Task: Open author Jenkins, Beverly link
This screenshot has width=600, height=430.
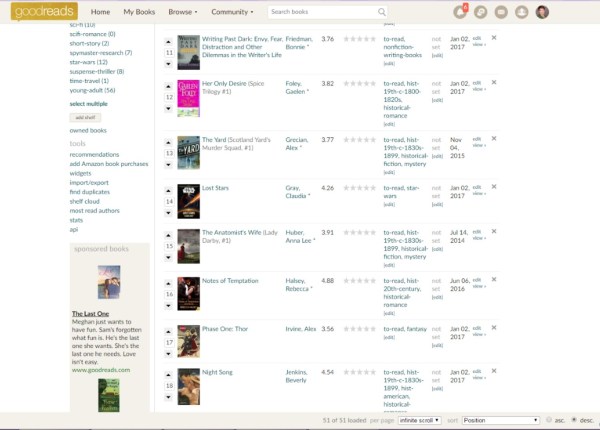Action: click(x=296, y=376)
